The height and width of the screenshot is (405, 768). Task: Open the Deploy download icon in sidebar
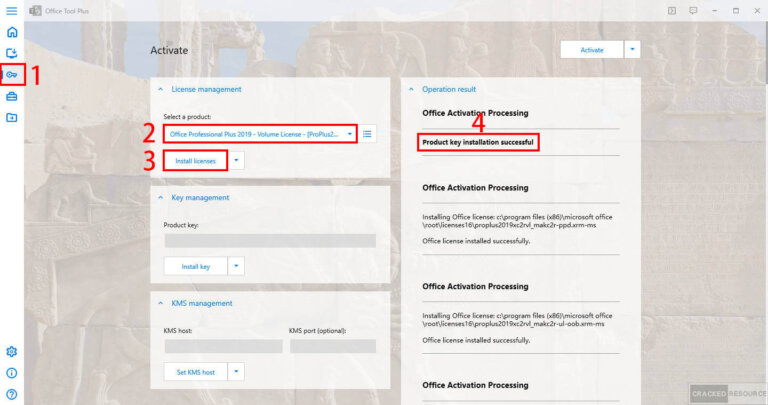point(11,53)
